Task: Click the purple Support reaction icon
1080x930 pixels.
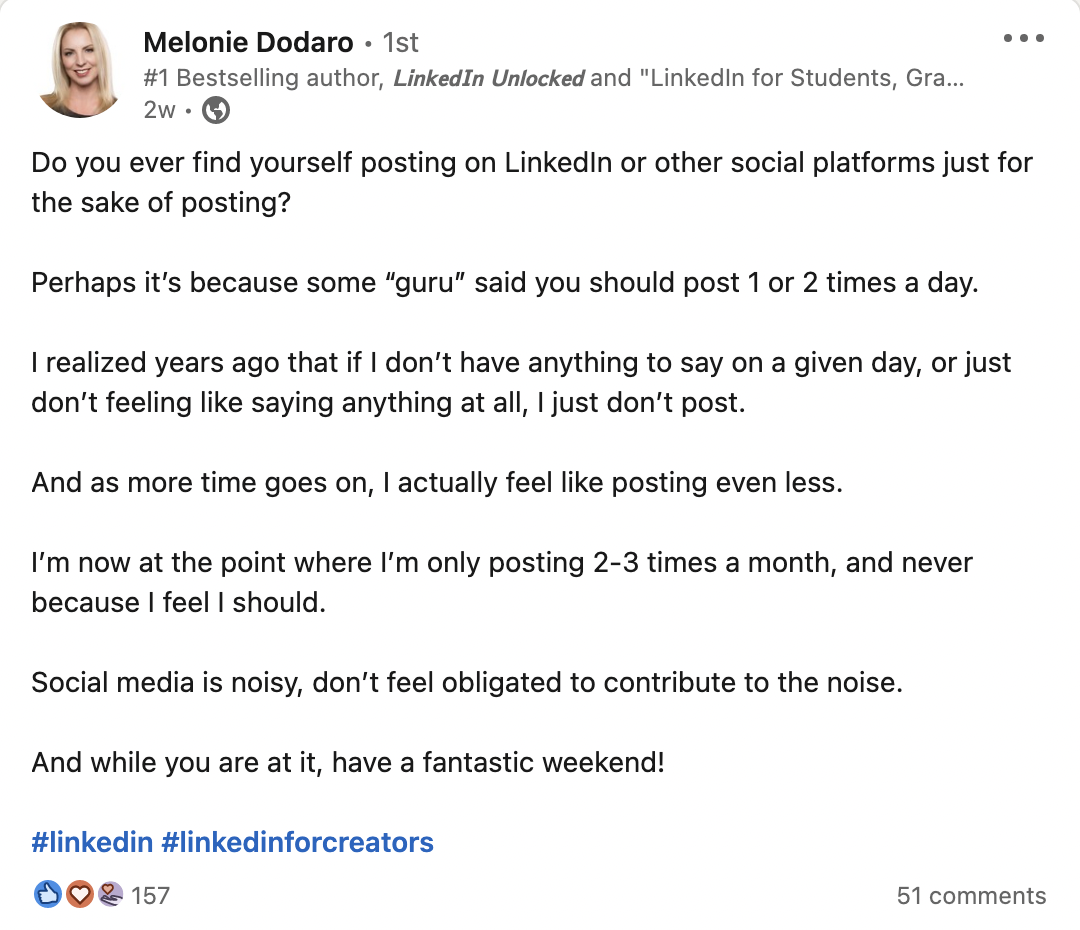Action: point(110,894)
